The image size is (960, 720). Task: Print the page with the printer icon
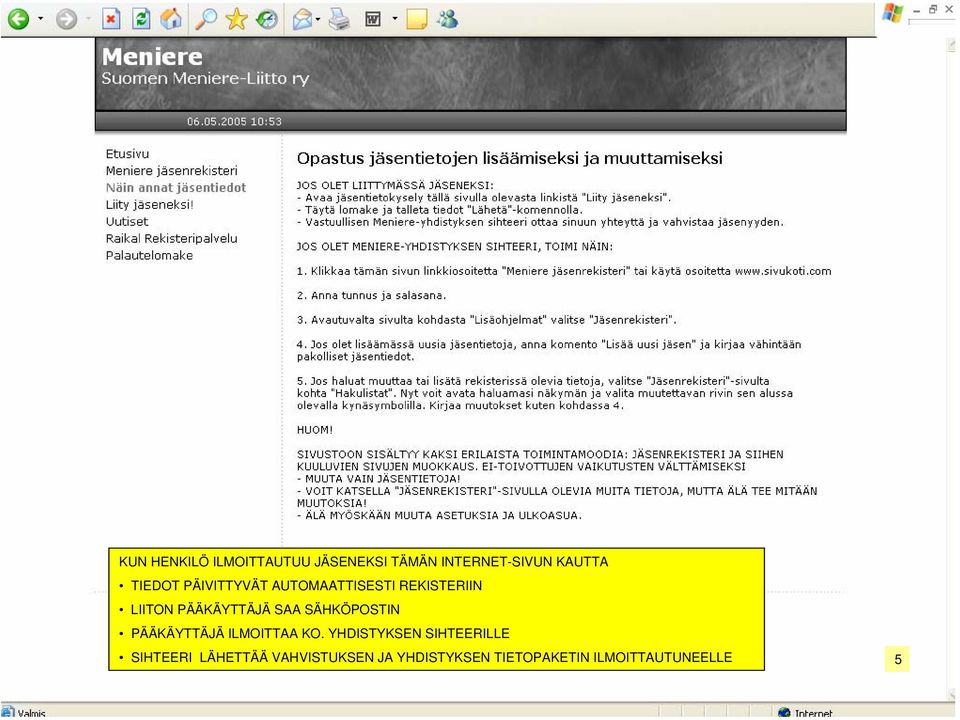coord(339,20)
